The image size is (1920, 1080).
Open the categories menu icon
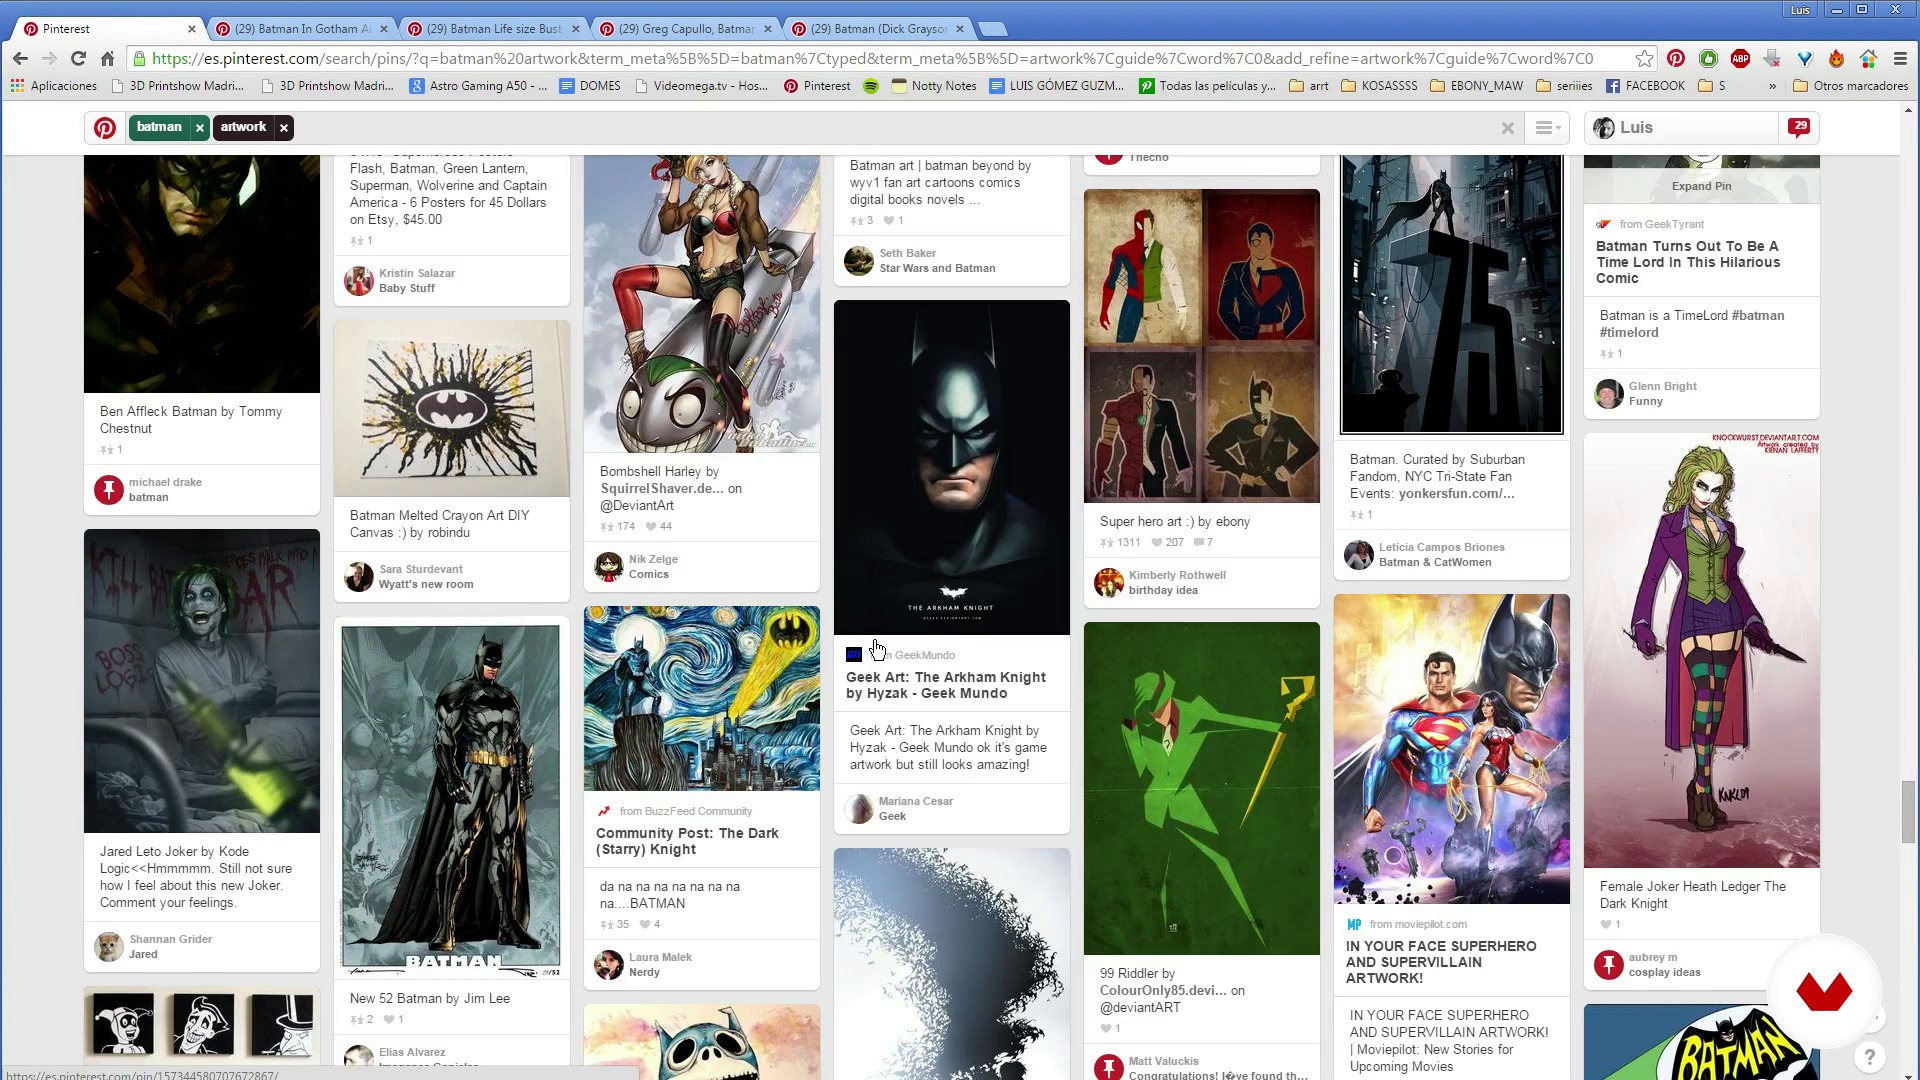coord(1547,128)
